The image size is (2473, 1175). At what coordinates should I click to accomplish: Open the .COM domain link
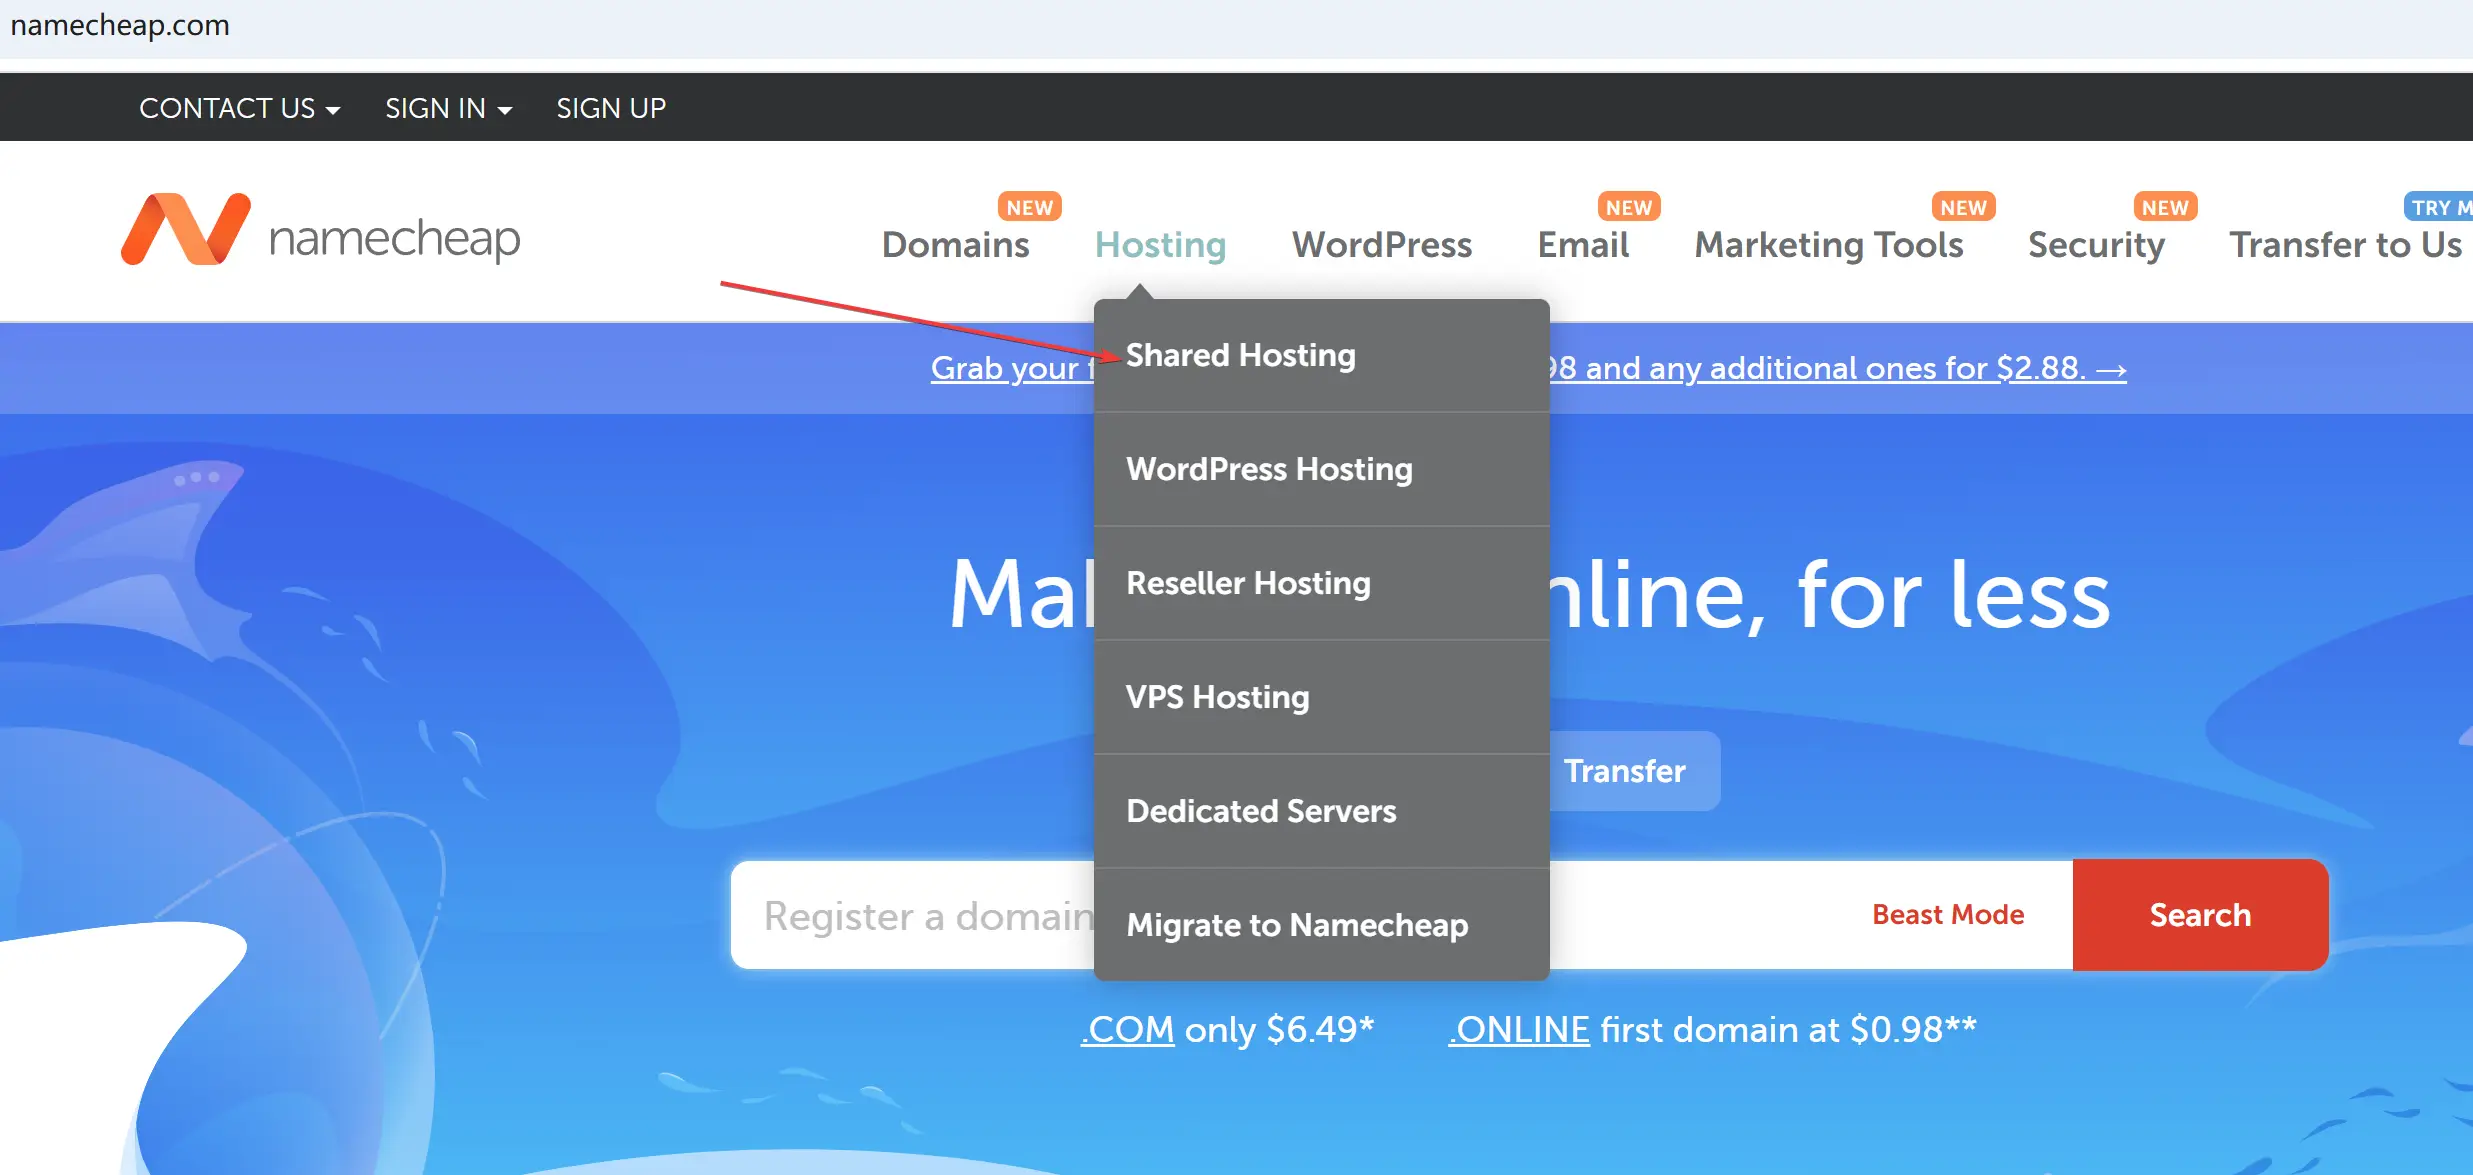[x=1127, y=1029]
